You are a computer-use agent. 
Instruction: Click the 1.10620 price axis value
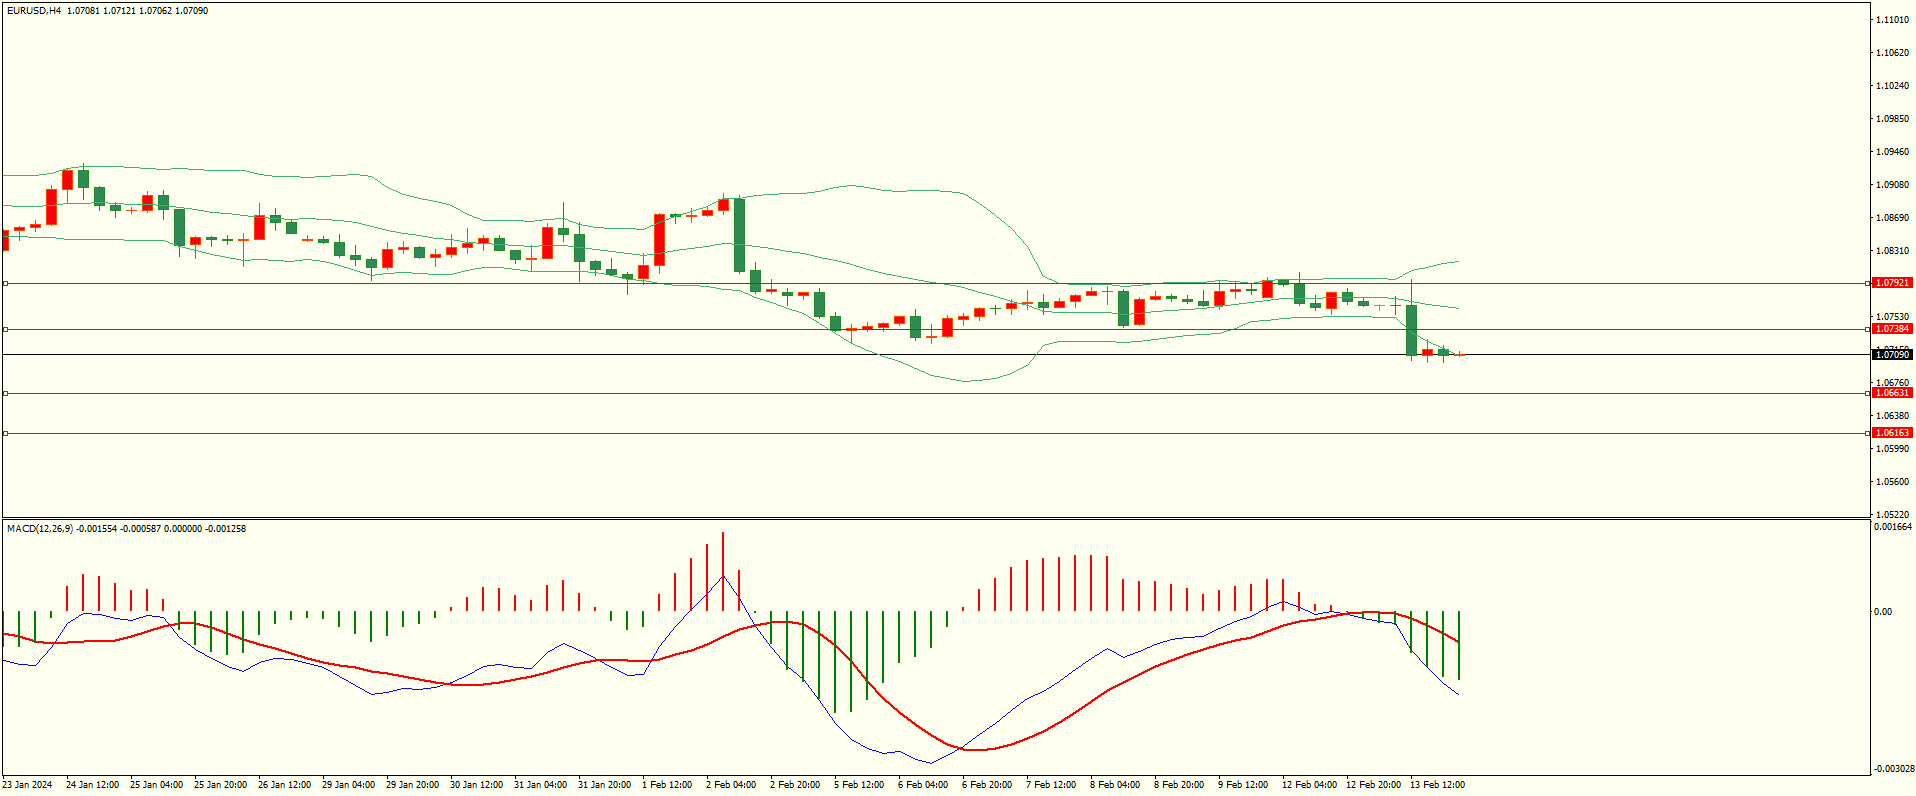point(1893,53)
